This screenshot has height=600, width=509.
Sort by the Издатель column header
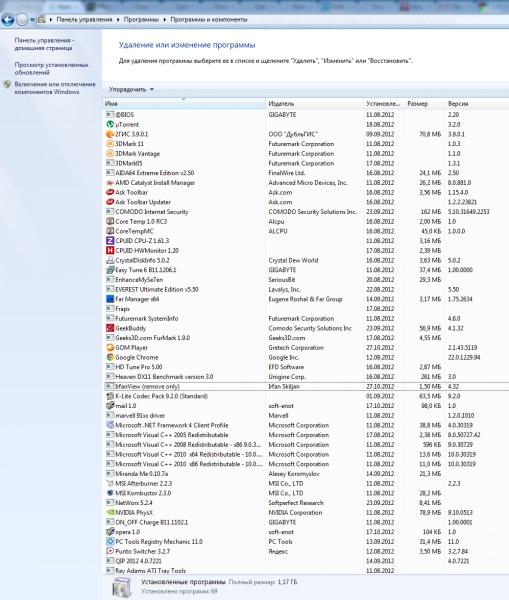pos(314,104)
